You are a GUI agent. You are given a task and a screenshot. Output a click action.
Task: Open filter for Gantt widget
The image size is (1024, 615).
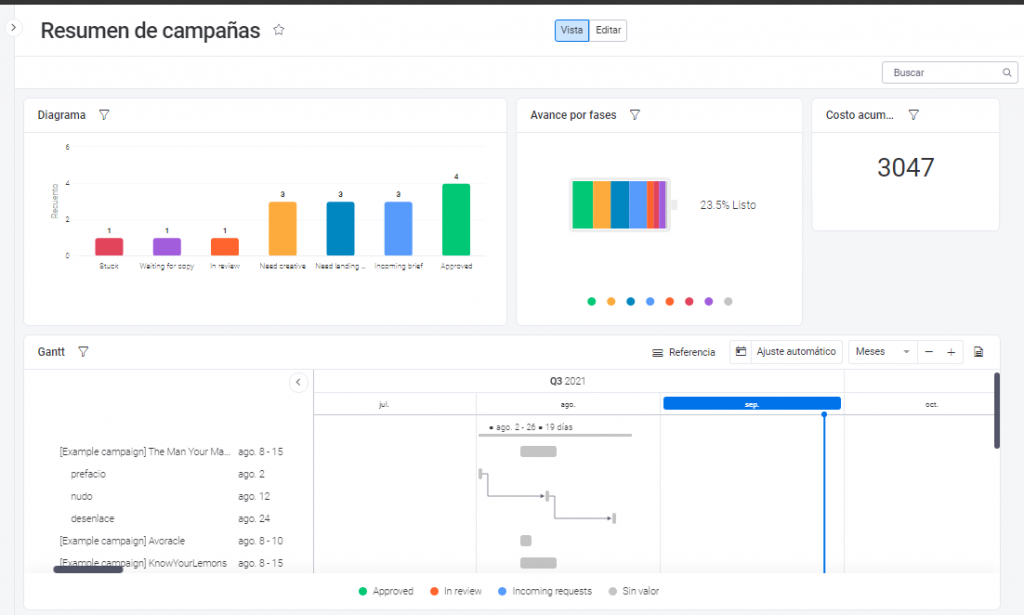click(83, 352)
